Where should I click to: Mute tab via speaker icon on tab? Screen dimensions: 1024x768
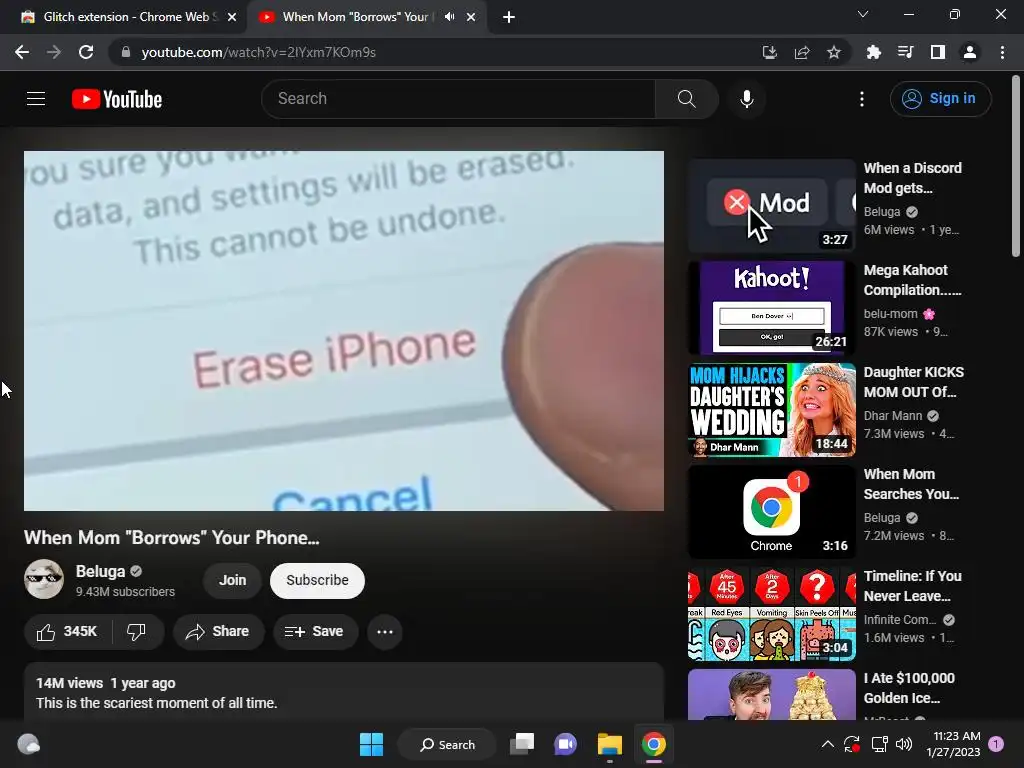[x=449, y=17]
